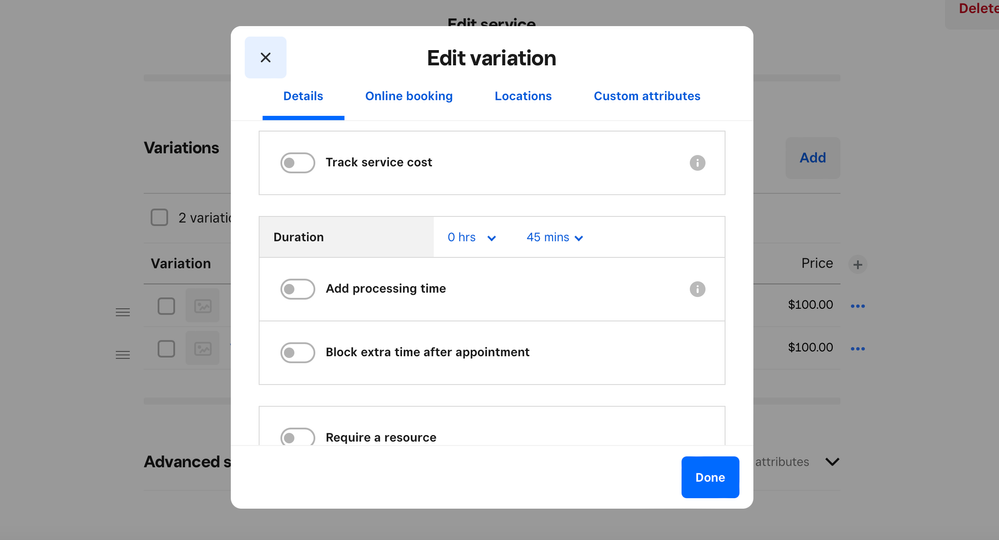Open the Custom attributes tab
Image resolution: width=999 pixels, height=540 pixels.
click(646, 96)
